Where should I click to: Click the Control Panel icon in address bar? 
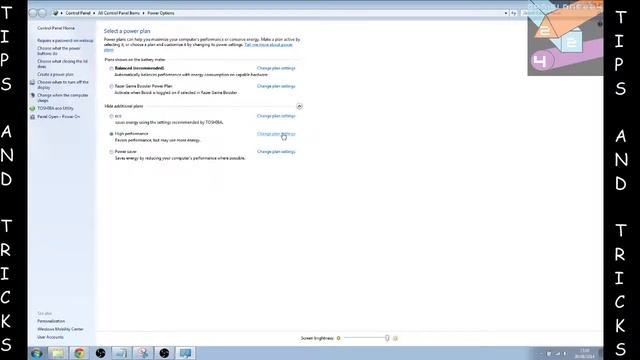tap(56, 13)
